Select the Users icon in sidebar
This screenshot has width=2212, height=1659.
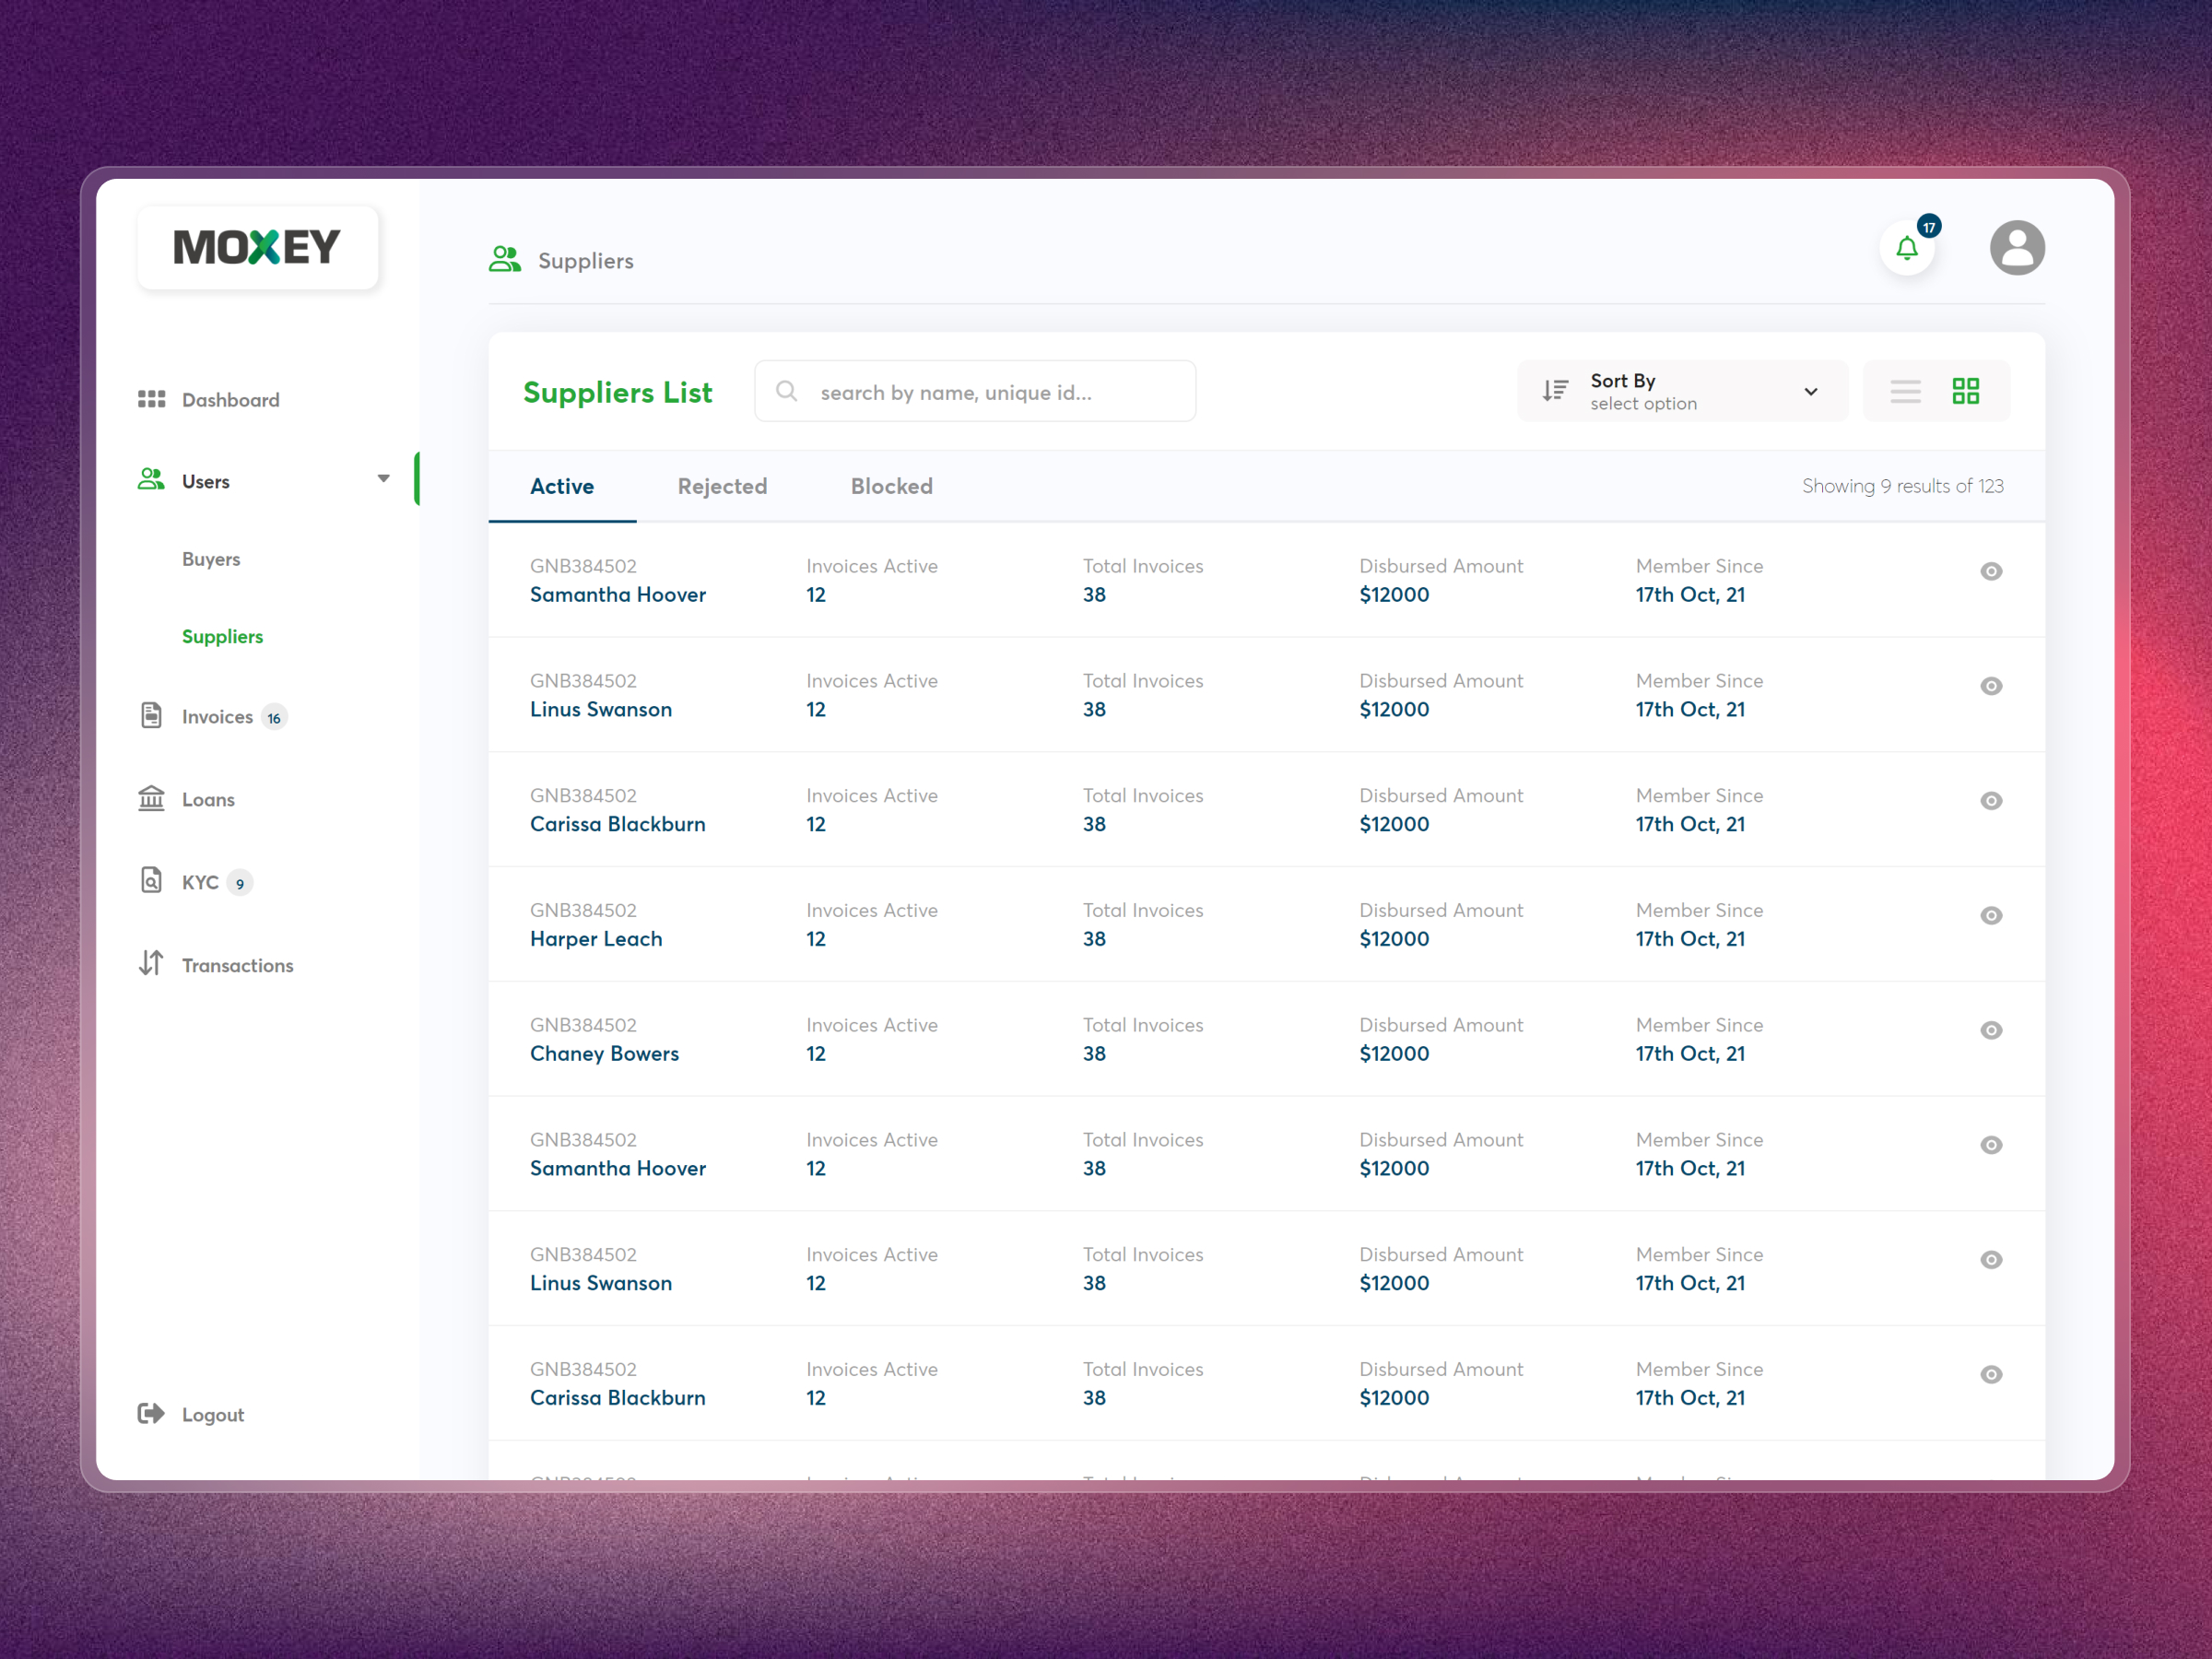151,479
